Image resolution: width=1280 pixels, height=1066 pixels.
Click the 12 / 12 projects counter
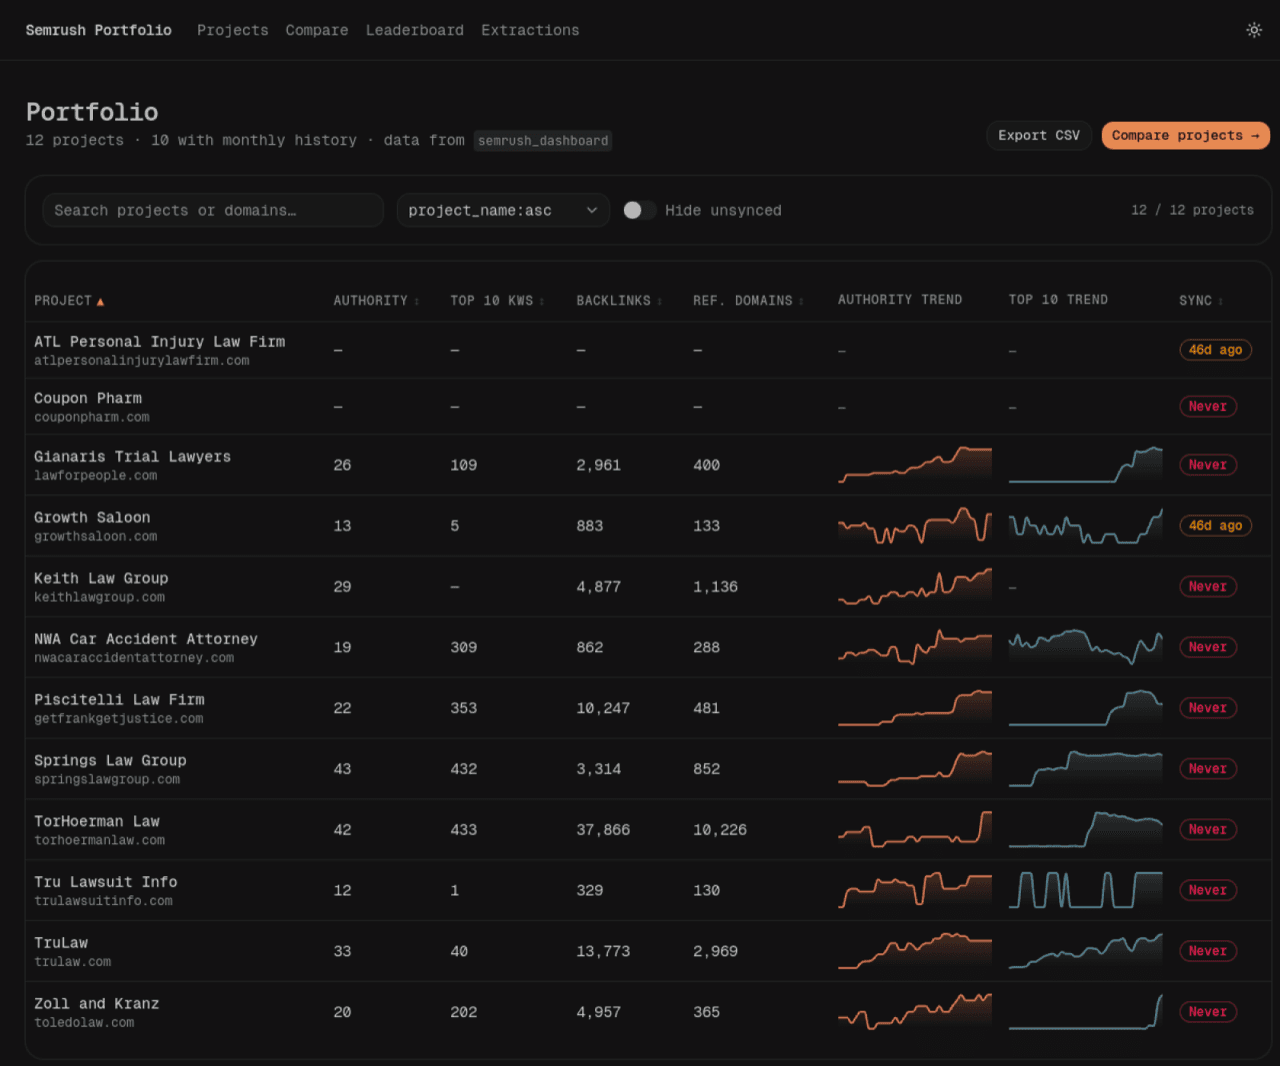[x=1192, y=210]
